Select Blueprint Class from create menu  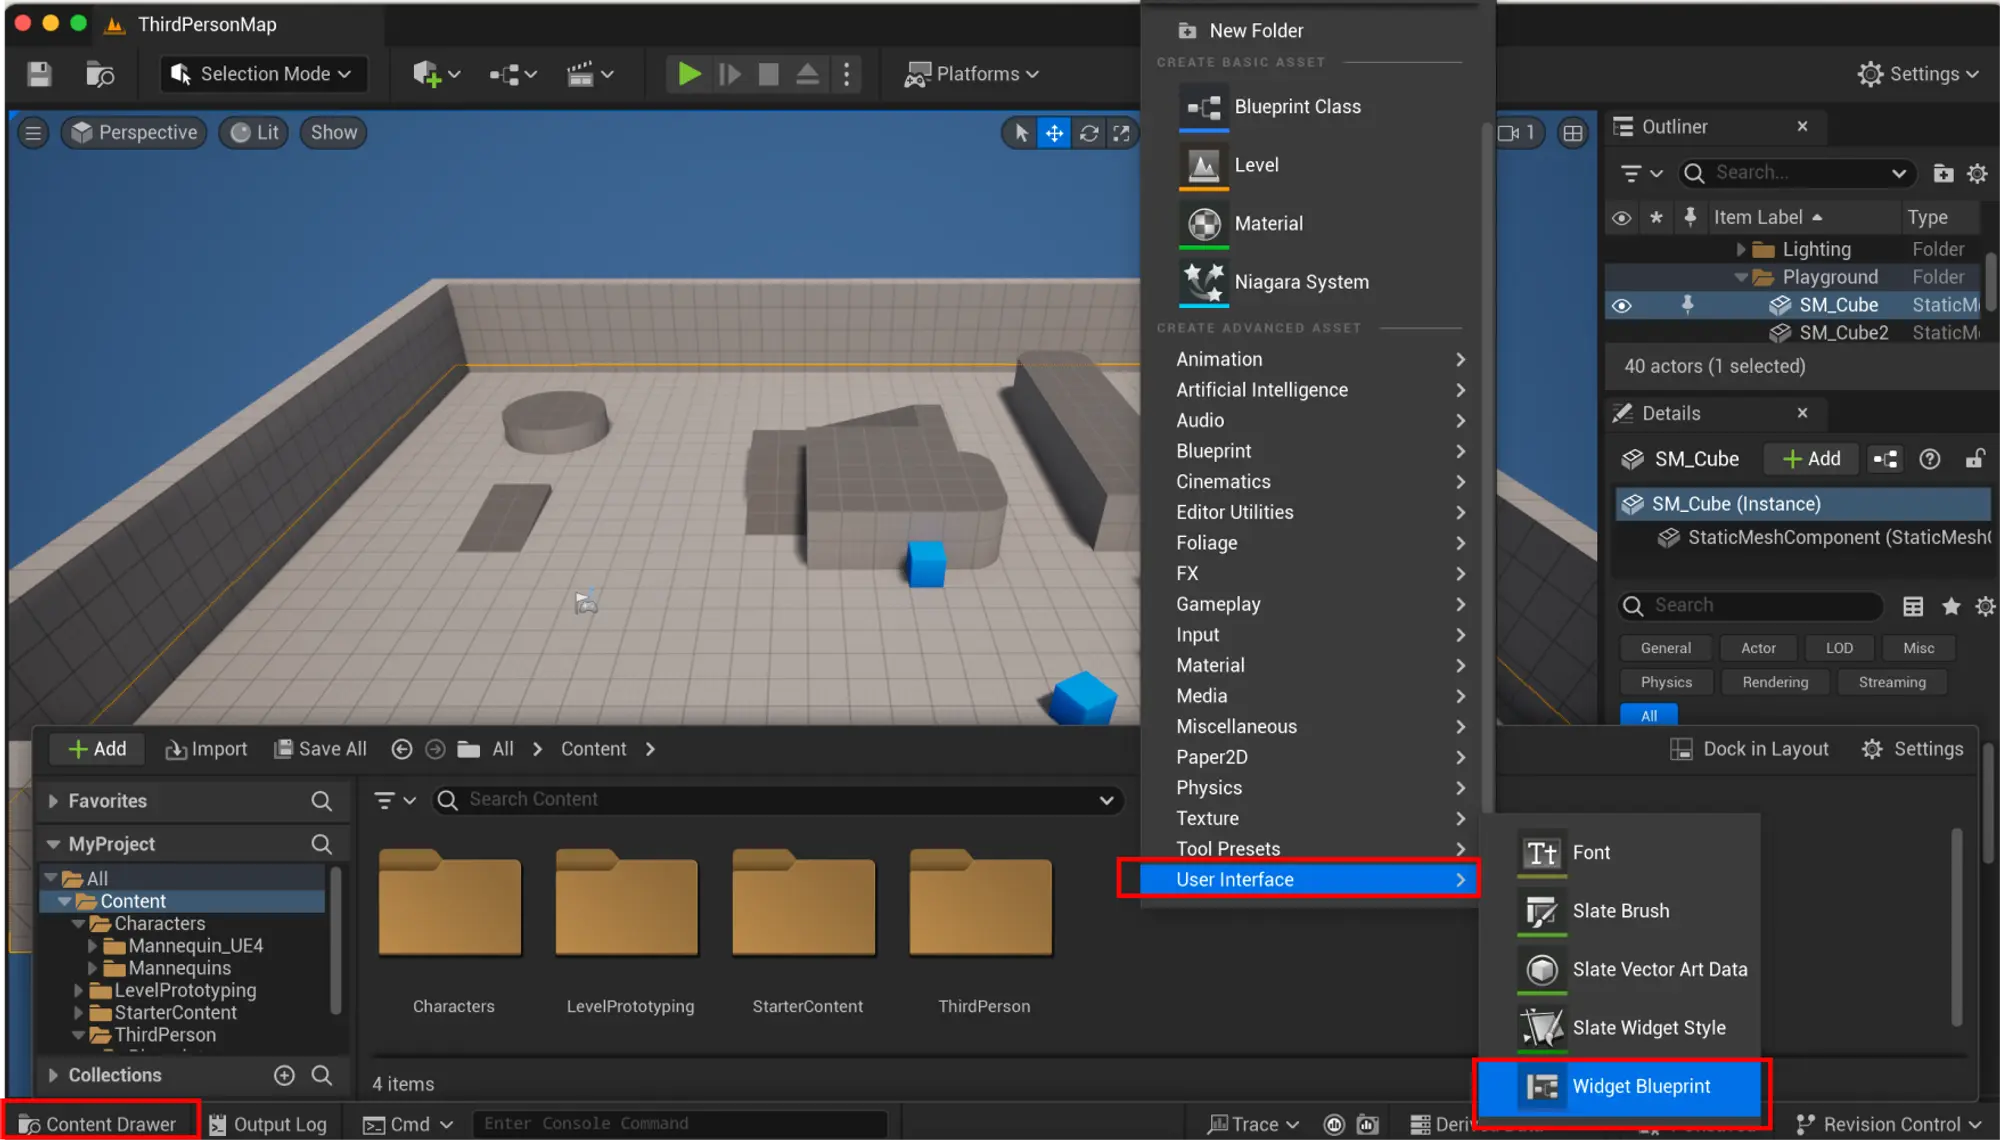click(x=1297, y=107)
